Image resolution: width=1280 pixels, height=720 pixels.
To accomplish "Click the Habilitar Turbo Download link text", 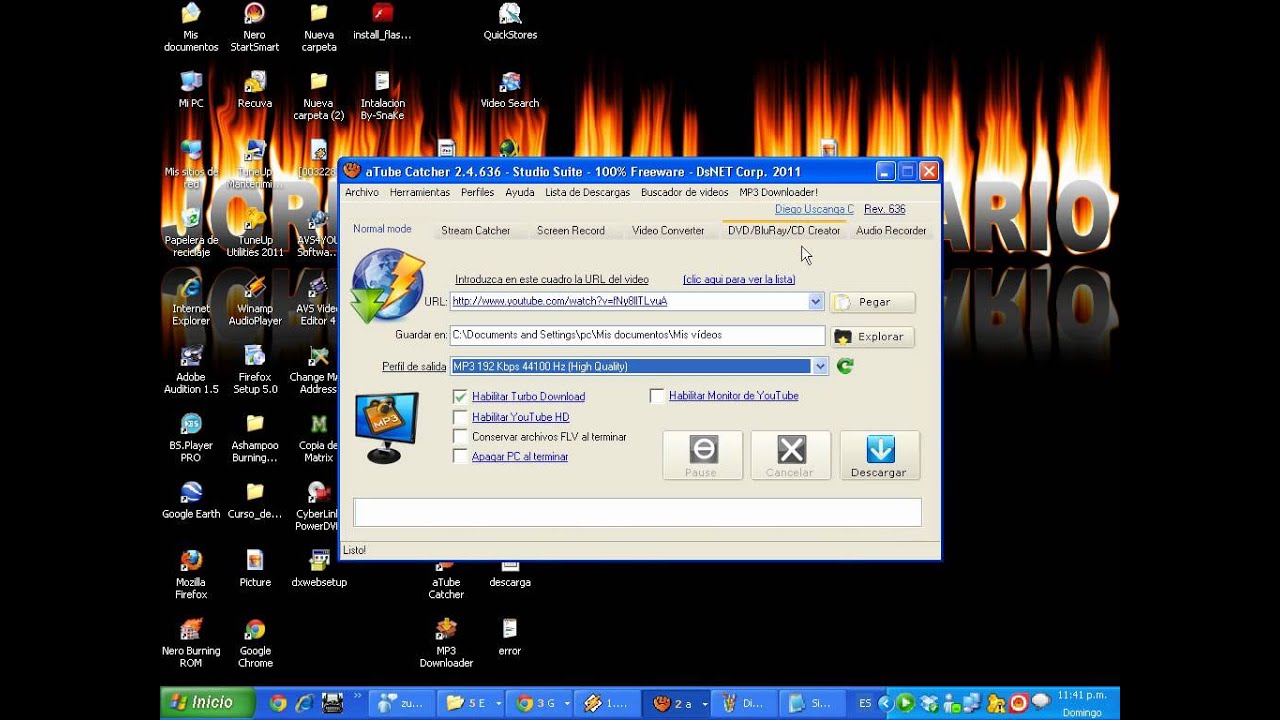I will click(x=529, y=397).
